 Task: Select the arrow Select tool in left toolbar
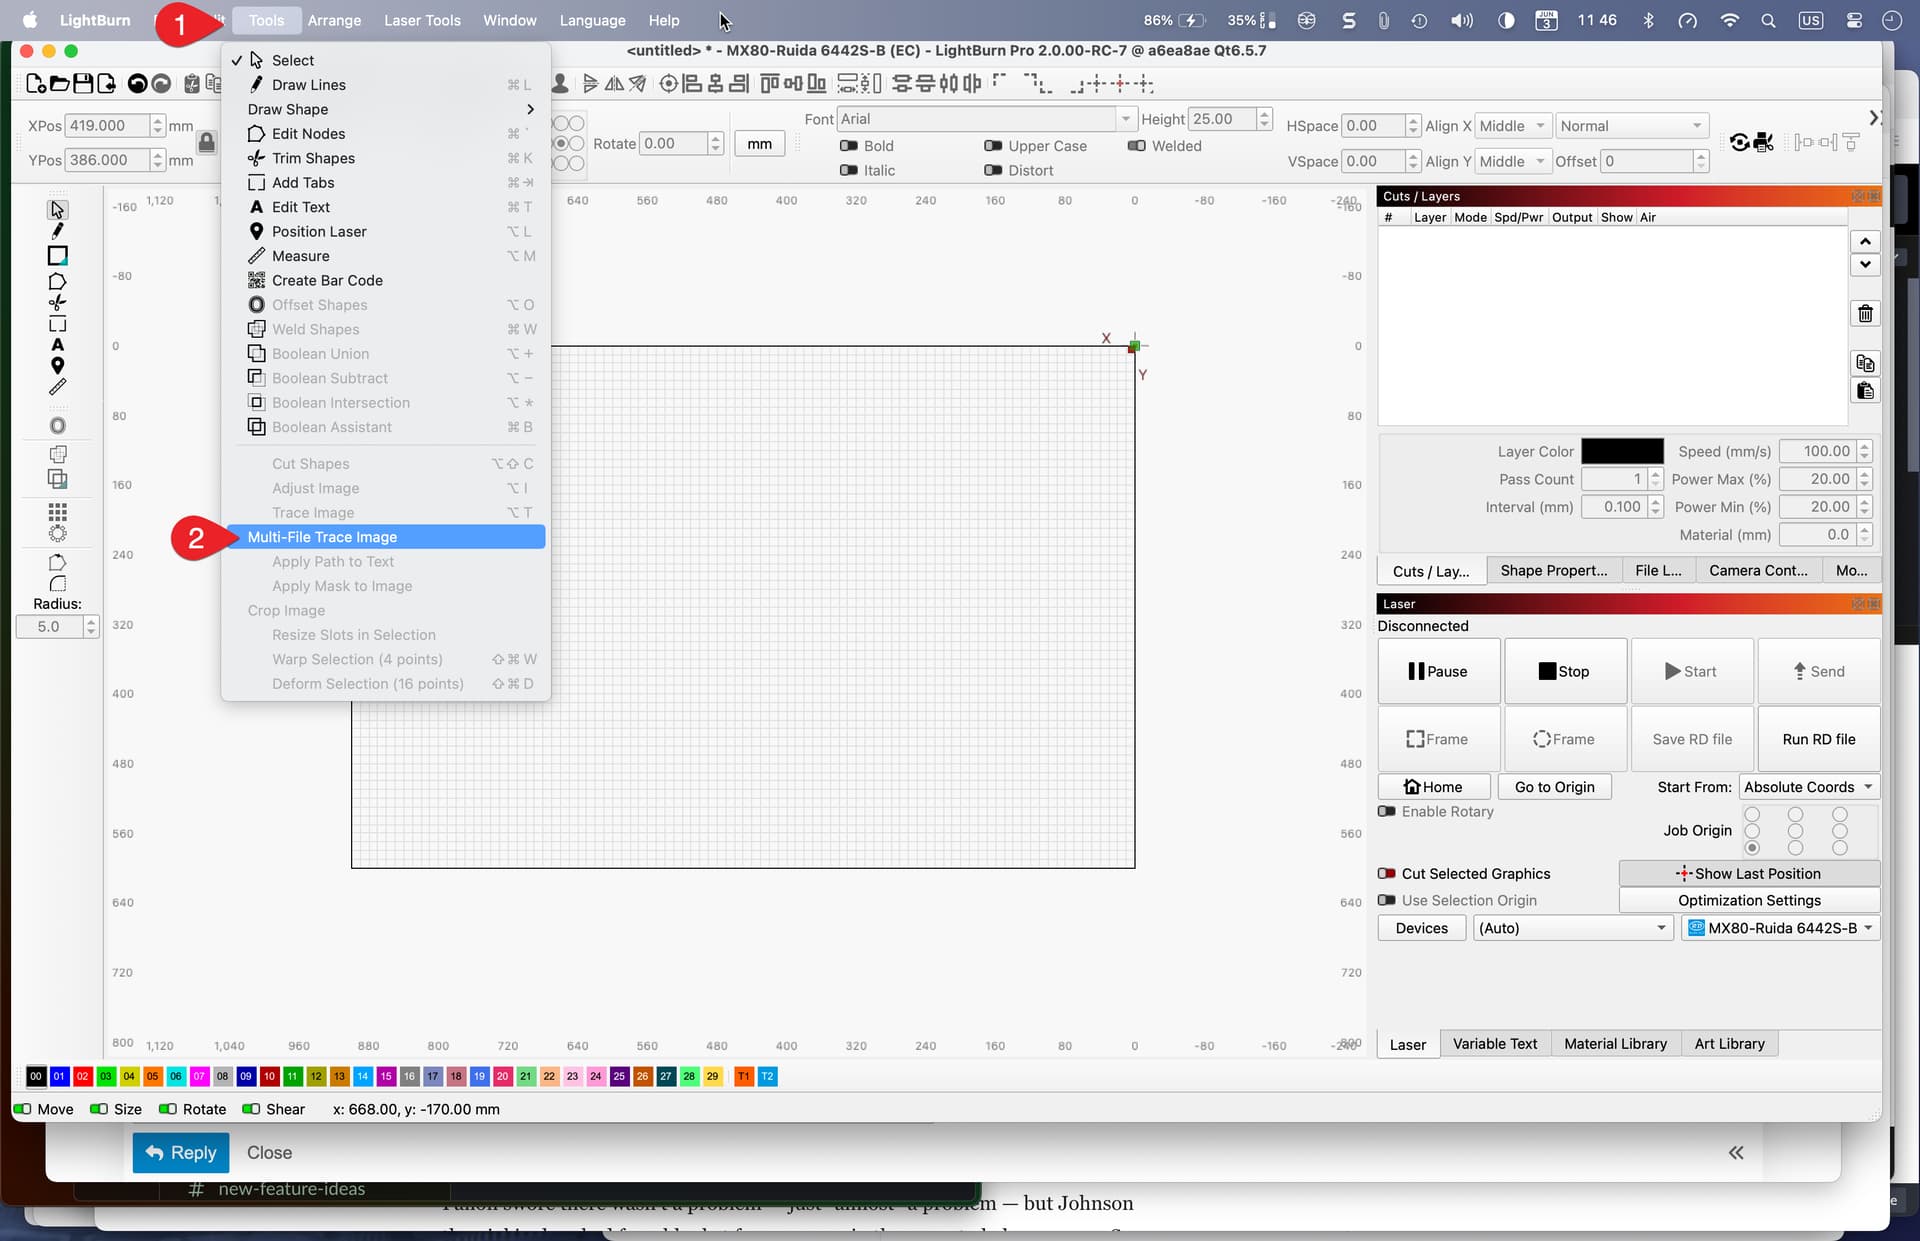pos(57,210)
